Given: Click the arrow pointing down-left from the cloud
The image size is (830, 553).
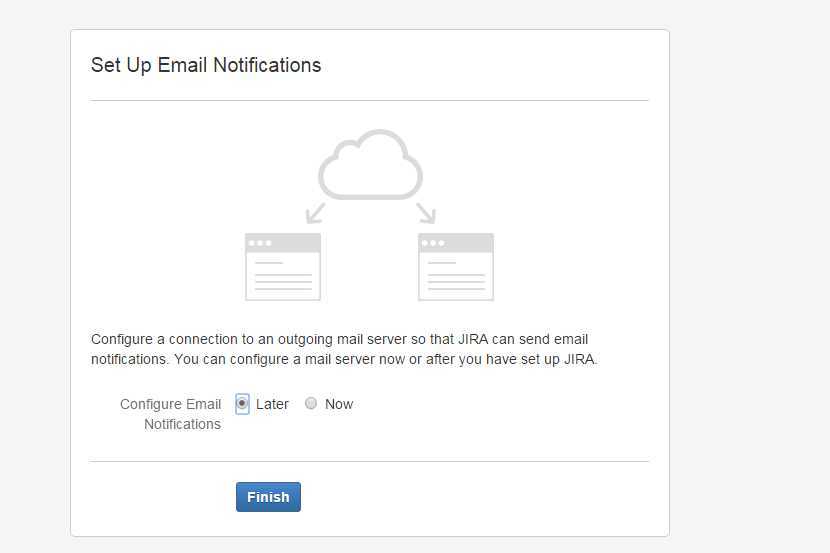Looking at the screenshot, I should coord(316,212).
